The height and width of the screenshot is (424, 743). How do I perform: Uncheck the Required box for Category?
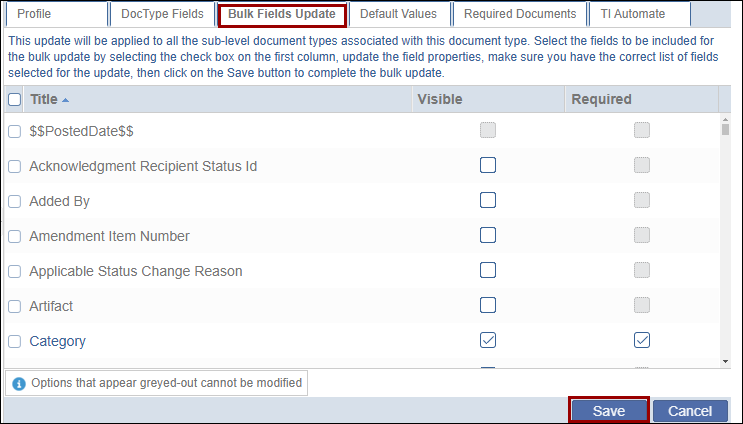[642, 341]
